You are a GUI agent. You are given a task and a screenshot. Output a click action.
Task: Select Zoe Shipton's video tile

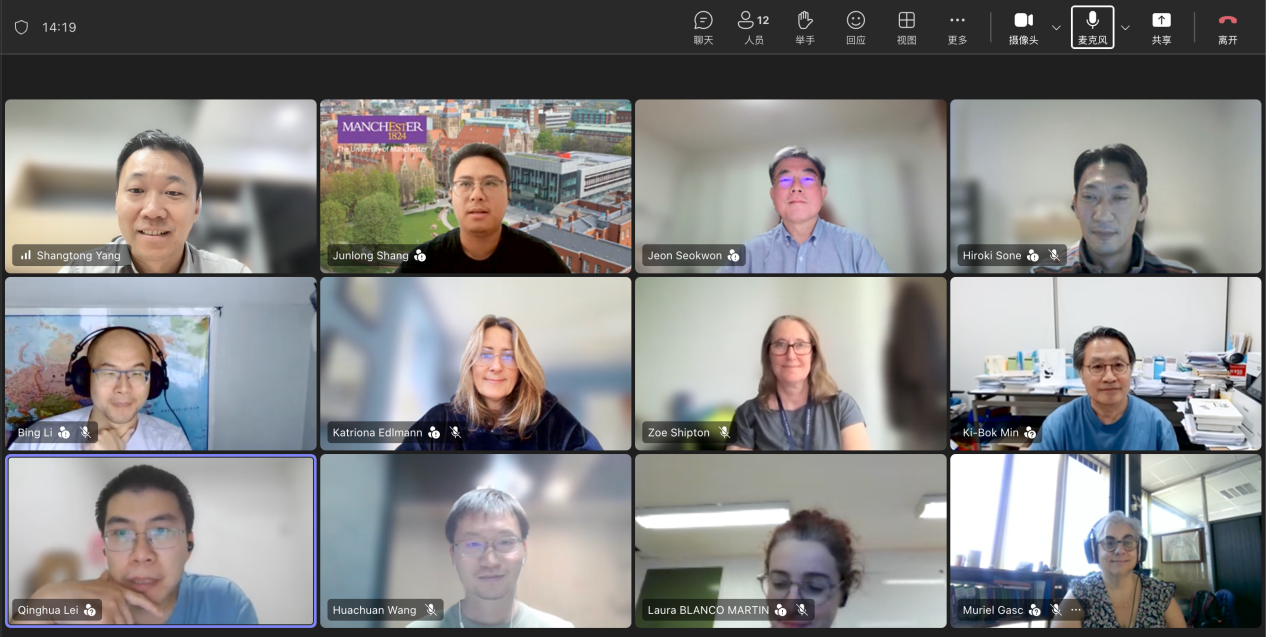pos(791,364)
